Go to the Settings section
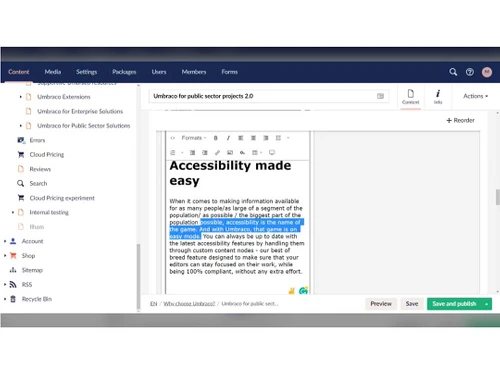The height and width of the screenshot is (375, 500). click(x=86, y=72)
